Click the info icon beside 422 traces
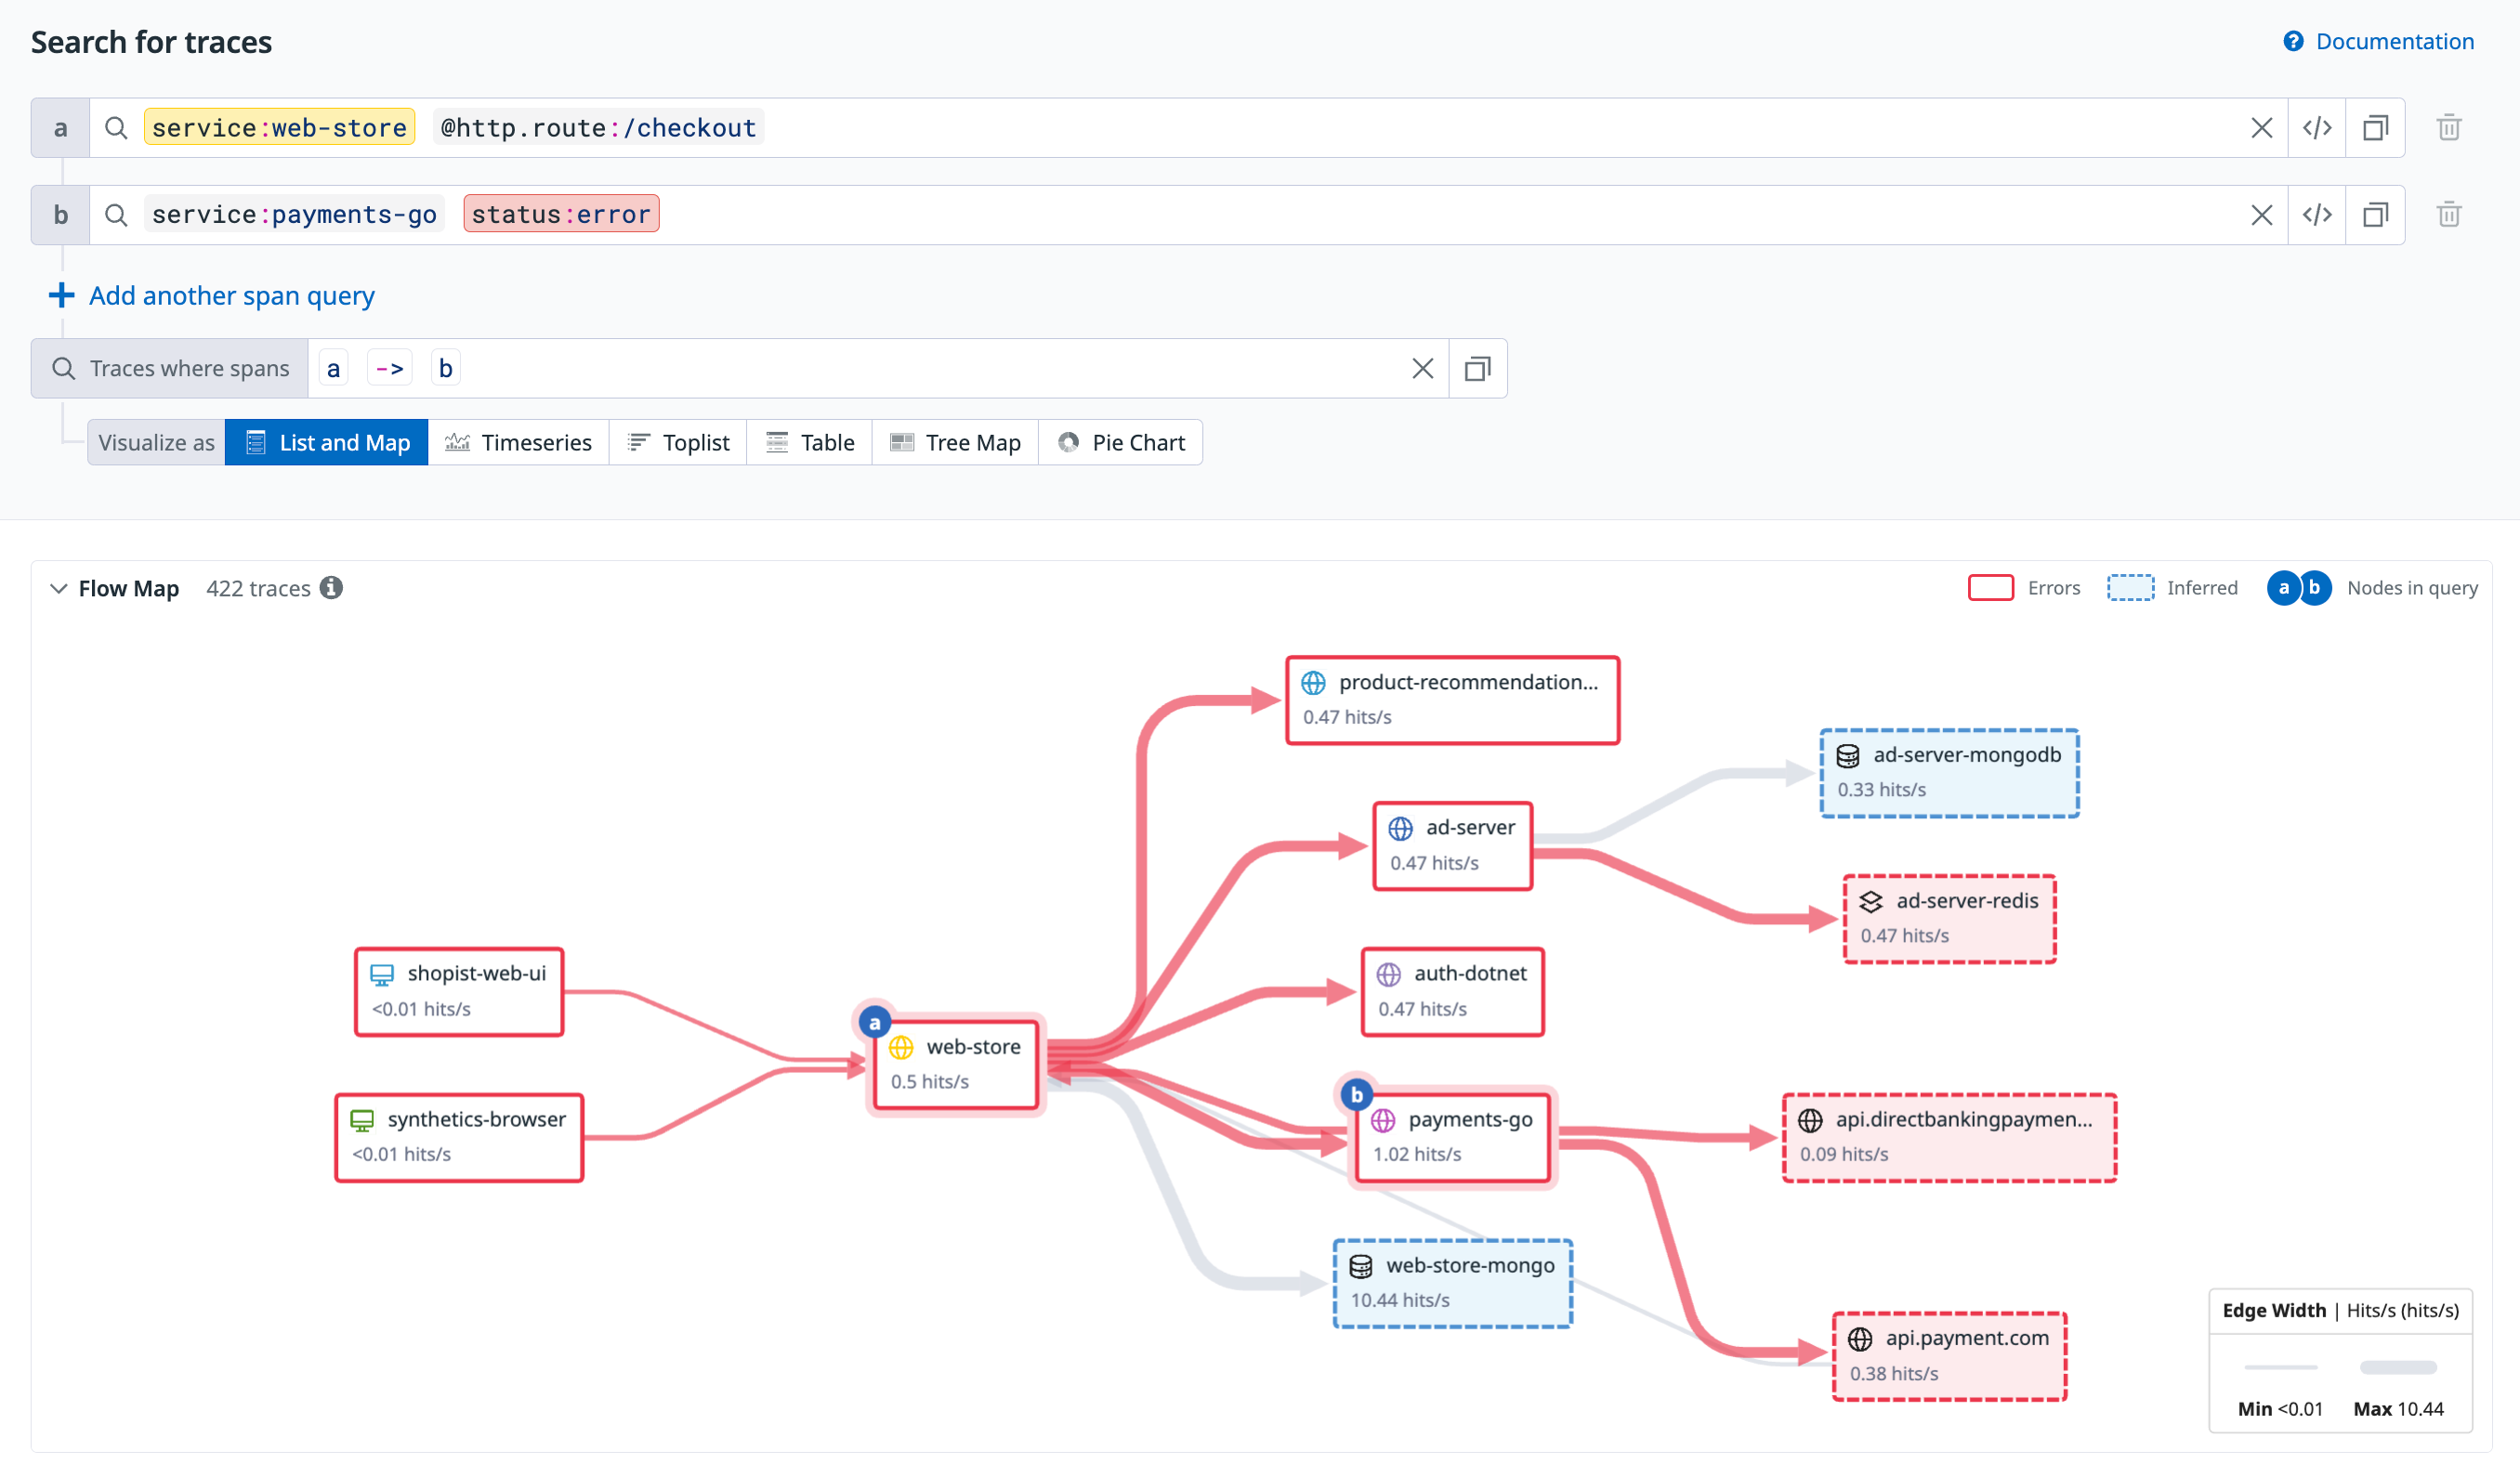Screen dimensions: 2520x1477 332,588
